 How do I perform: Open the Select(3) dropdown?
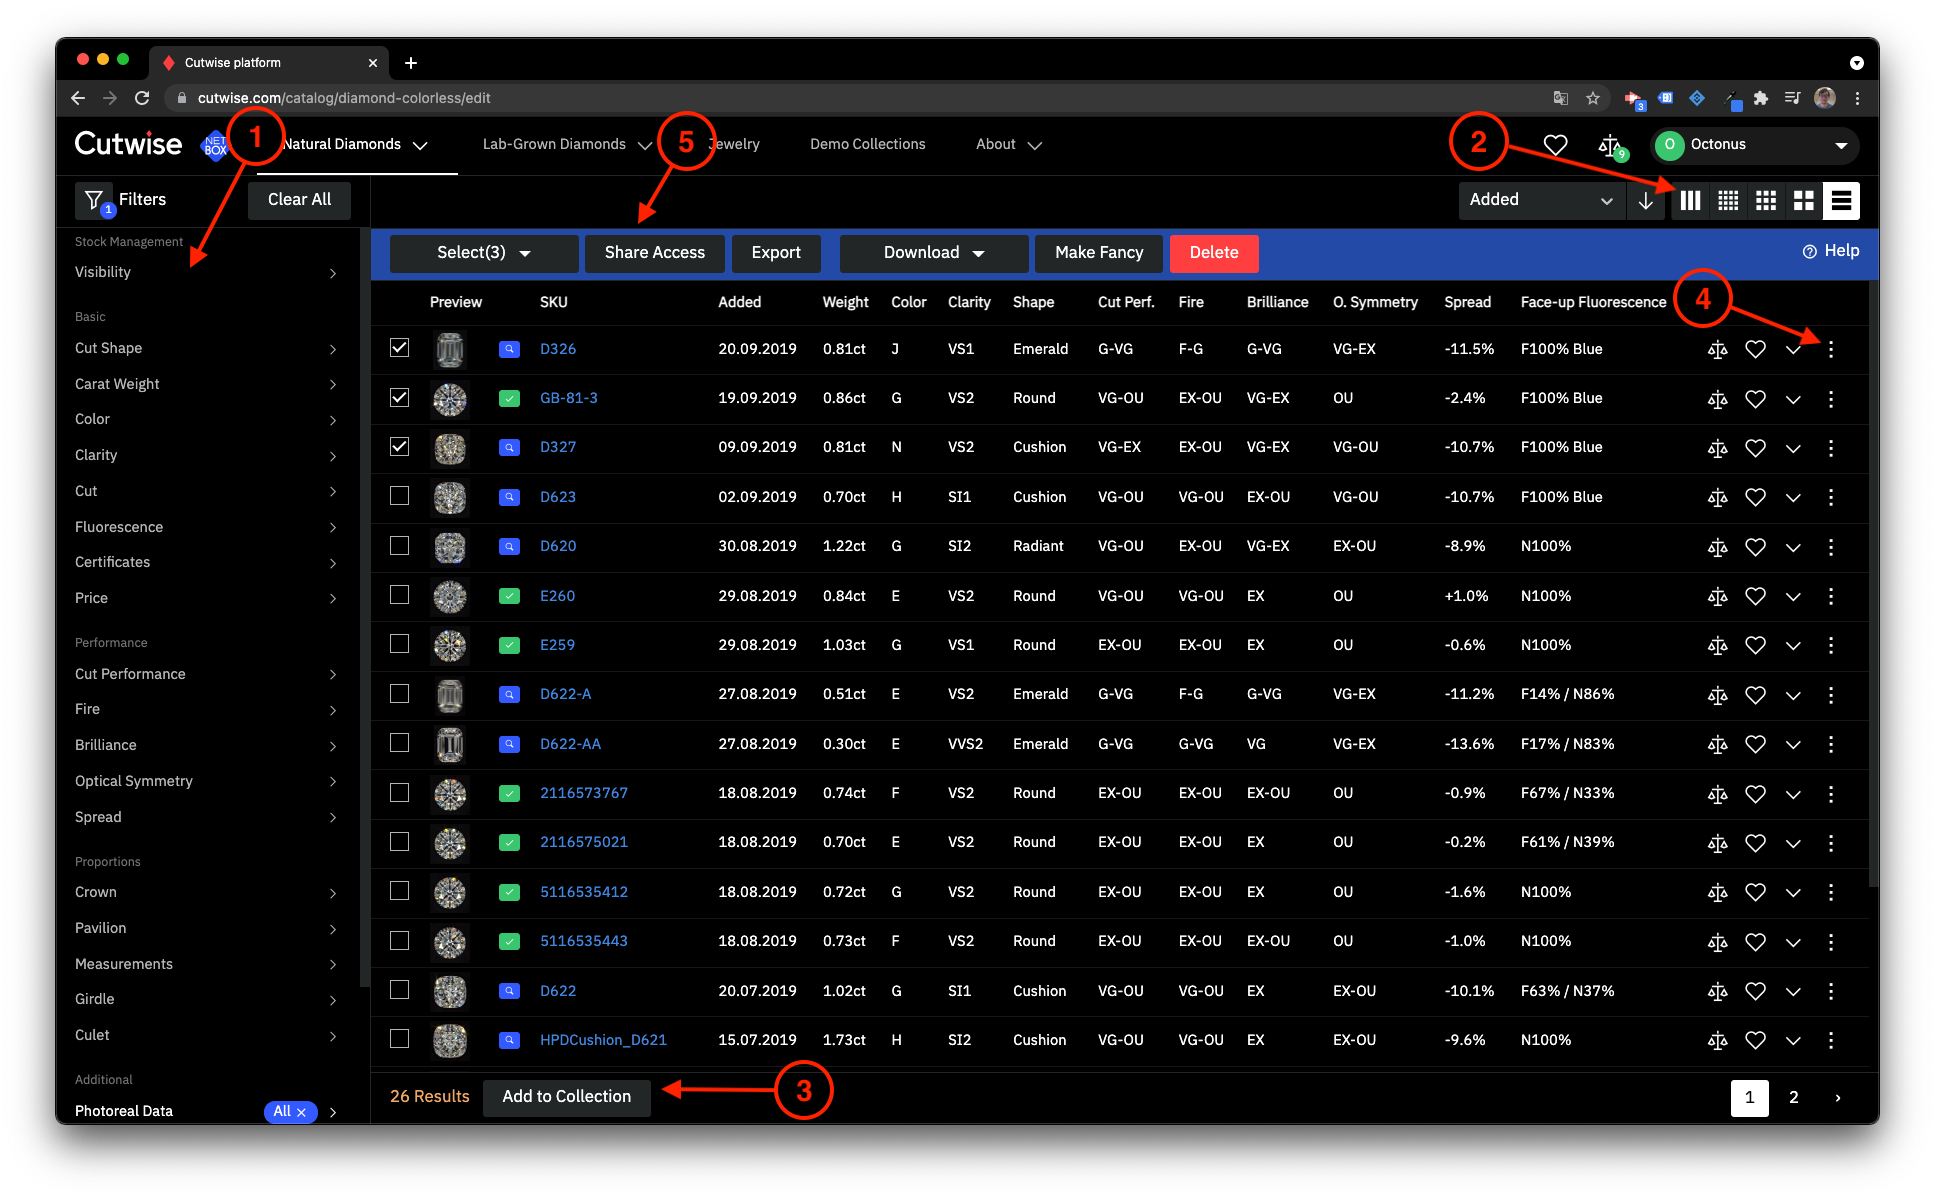[484, 253]
